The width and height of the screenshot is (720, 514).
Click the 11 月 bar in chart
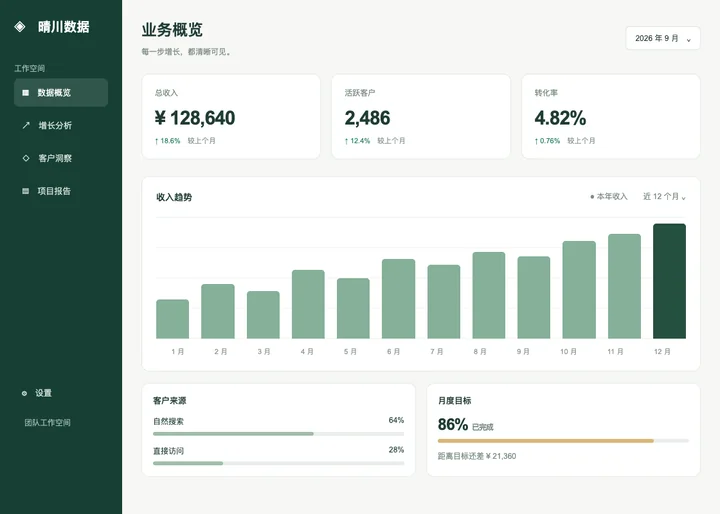[x=624, y=286]
